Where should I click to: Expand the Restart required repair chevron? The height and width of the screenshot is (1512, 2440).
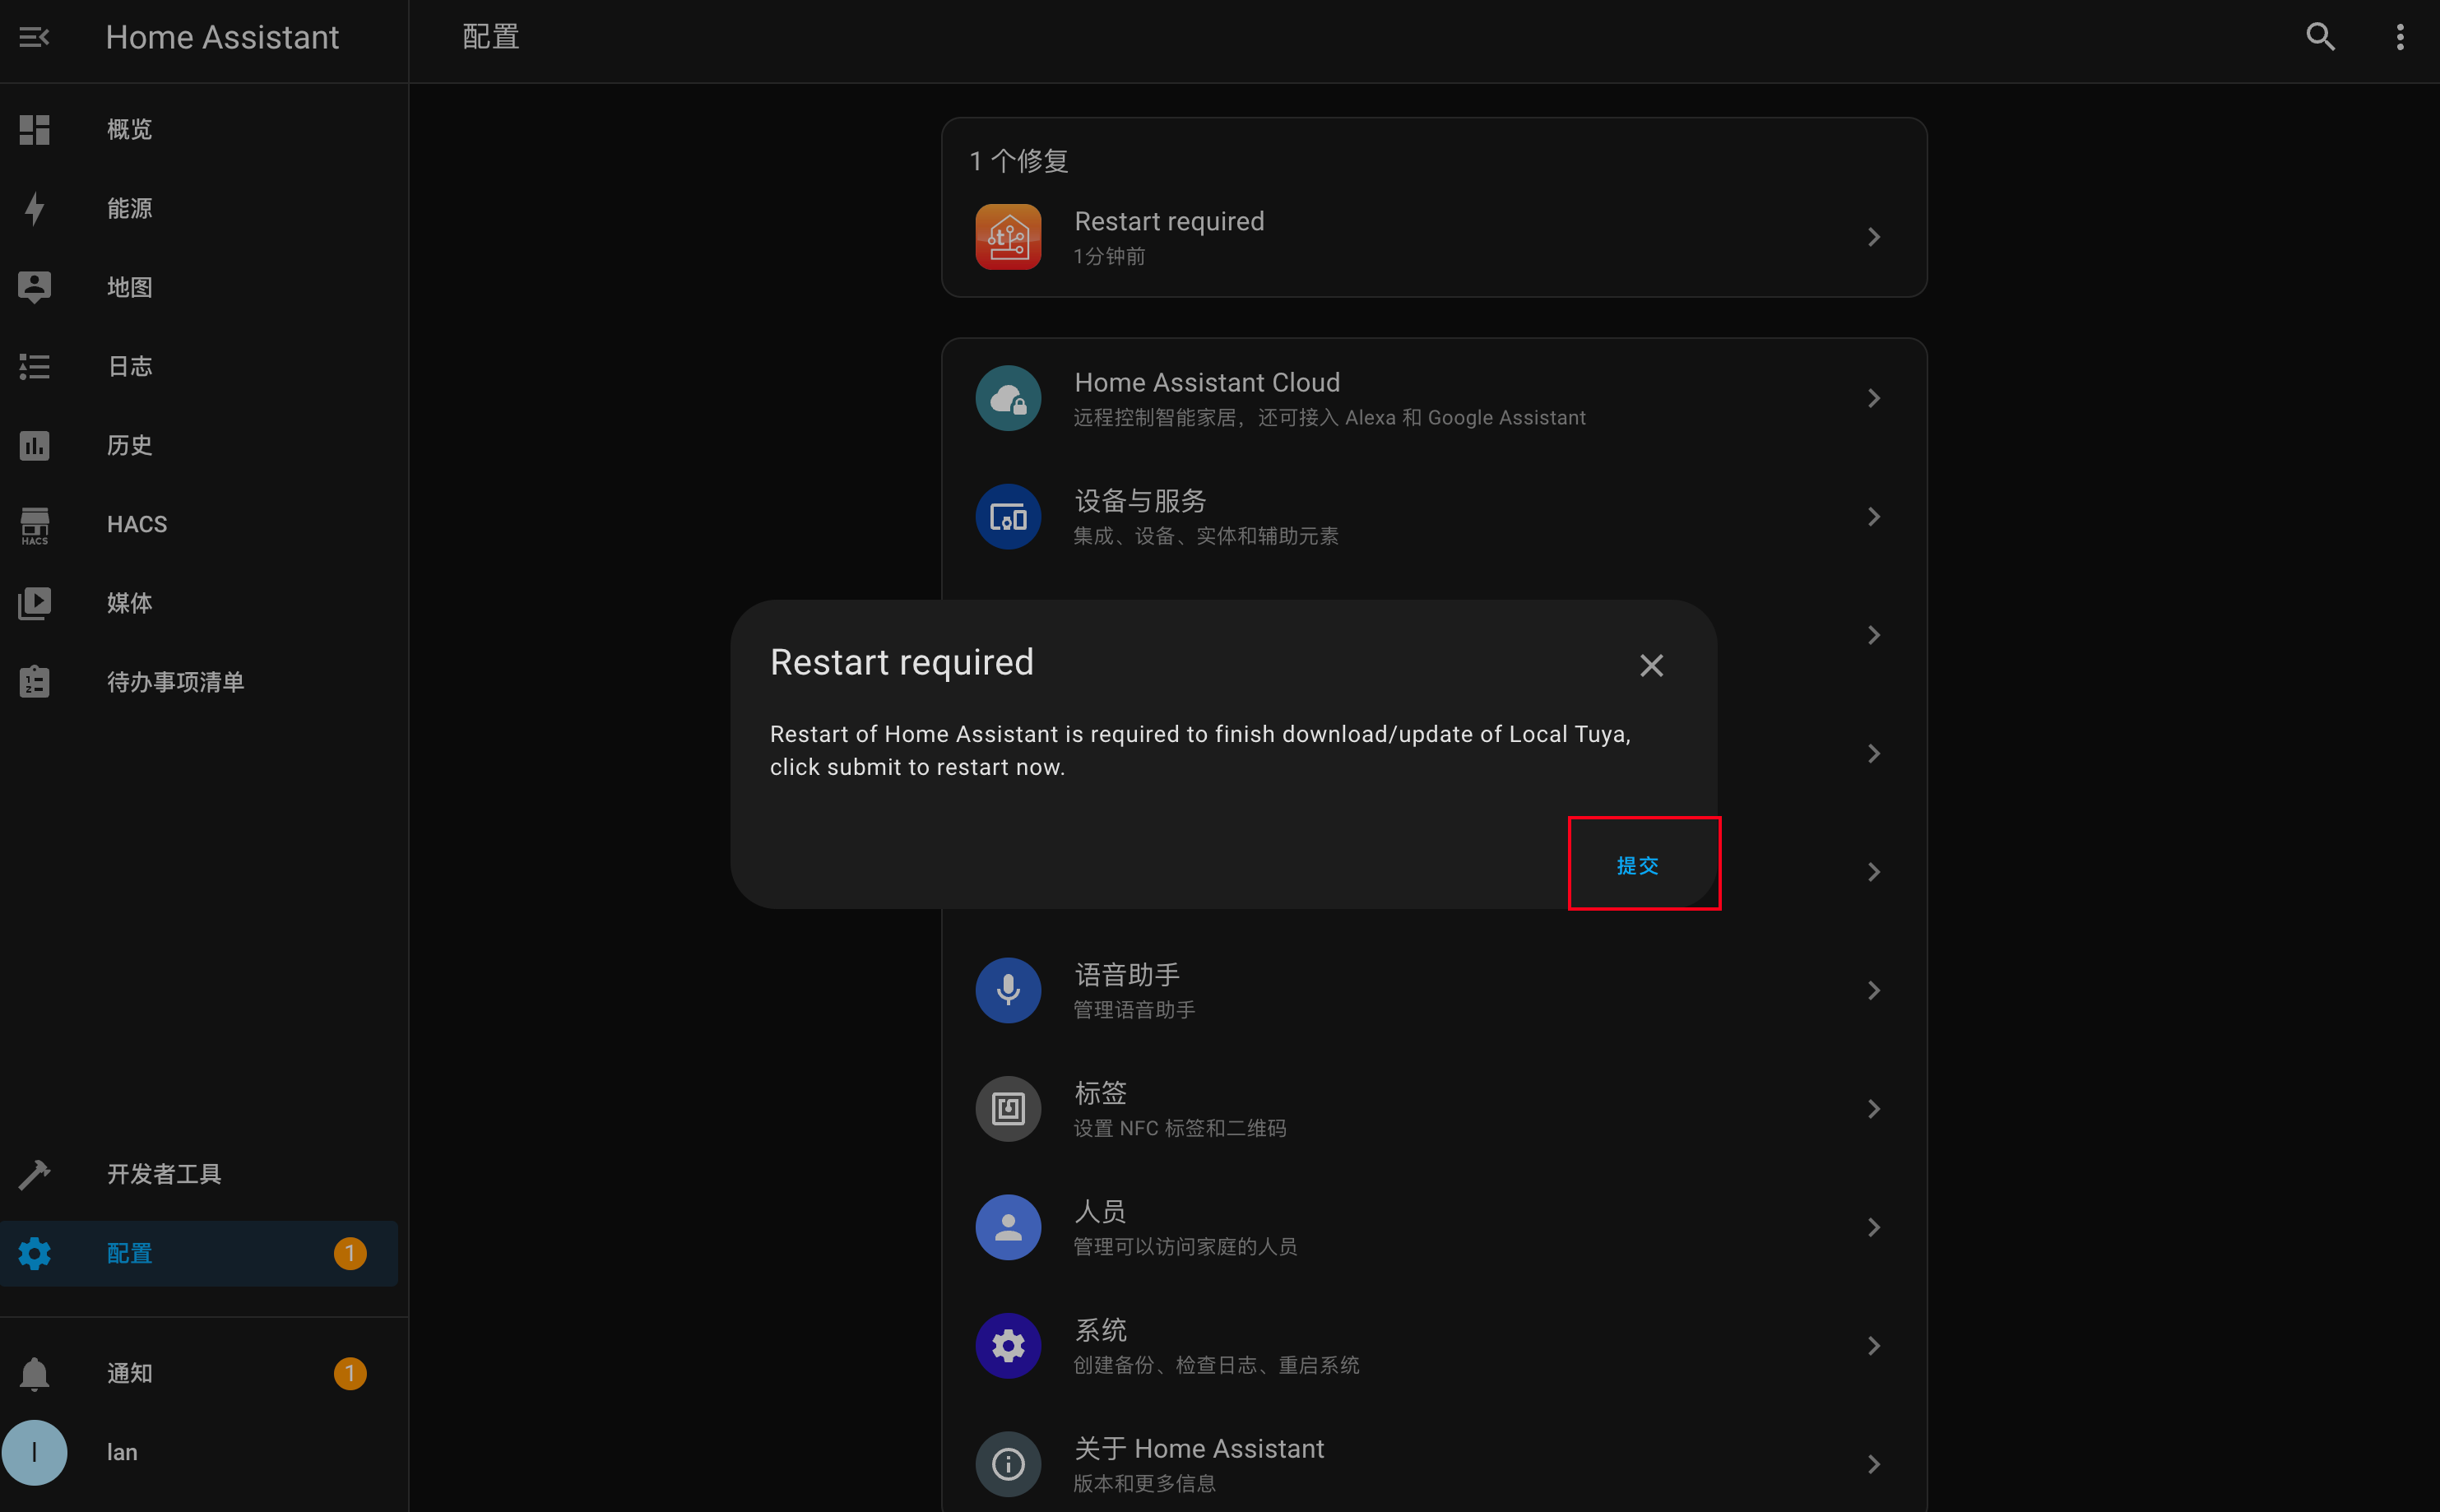point(1874,237)
